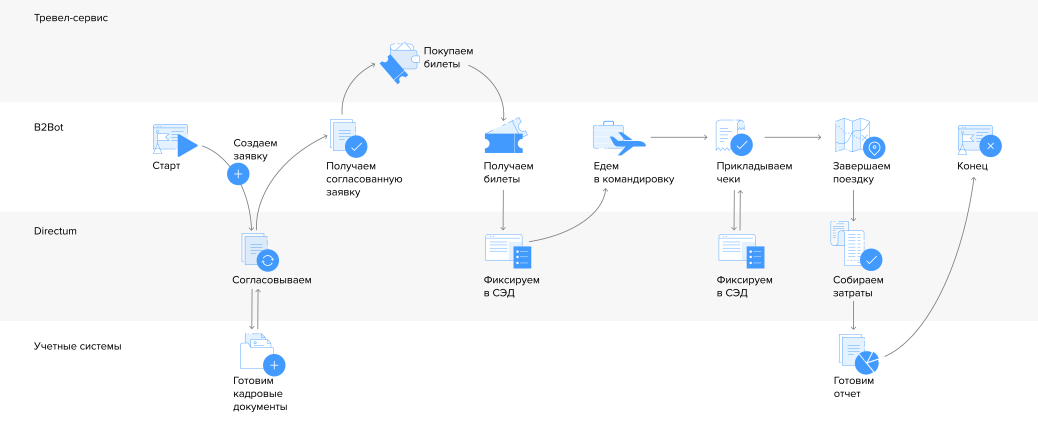Click the Получаем согласованную заявку checkmark icon
1038x435 pixels.
click(x=348, y=137)
